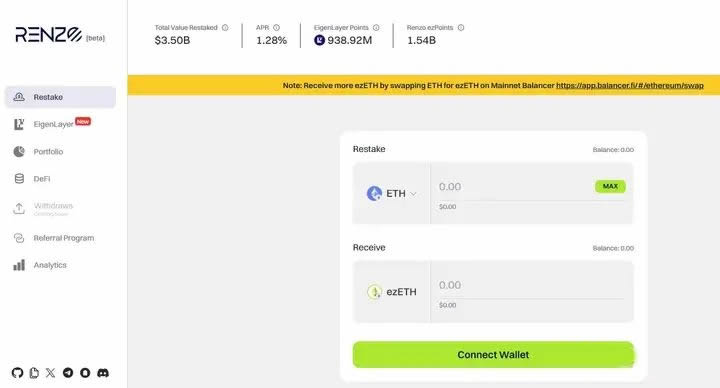Screen dimensions: 720x388
Task: Click the Restake amount input field
Action: (514, 187)
